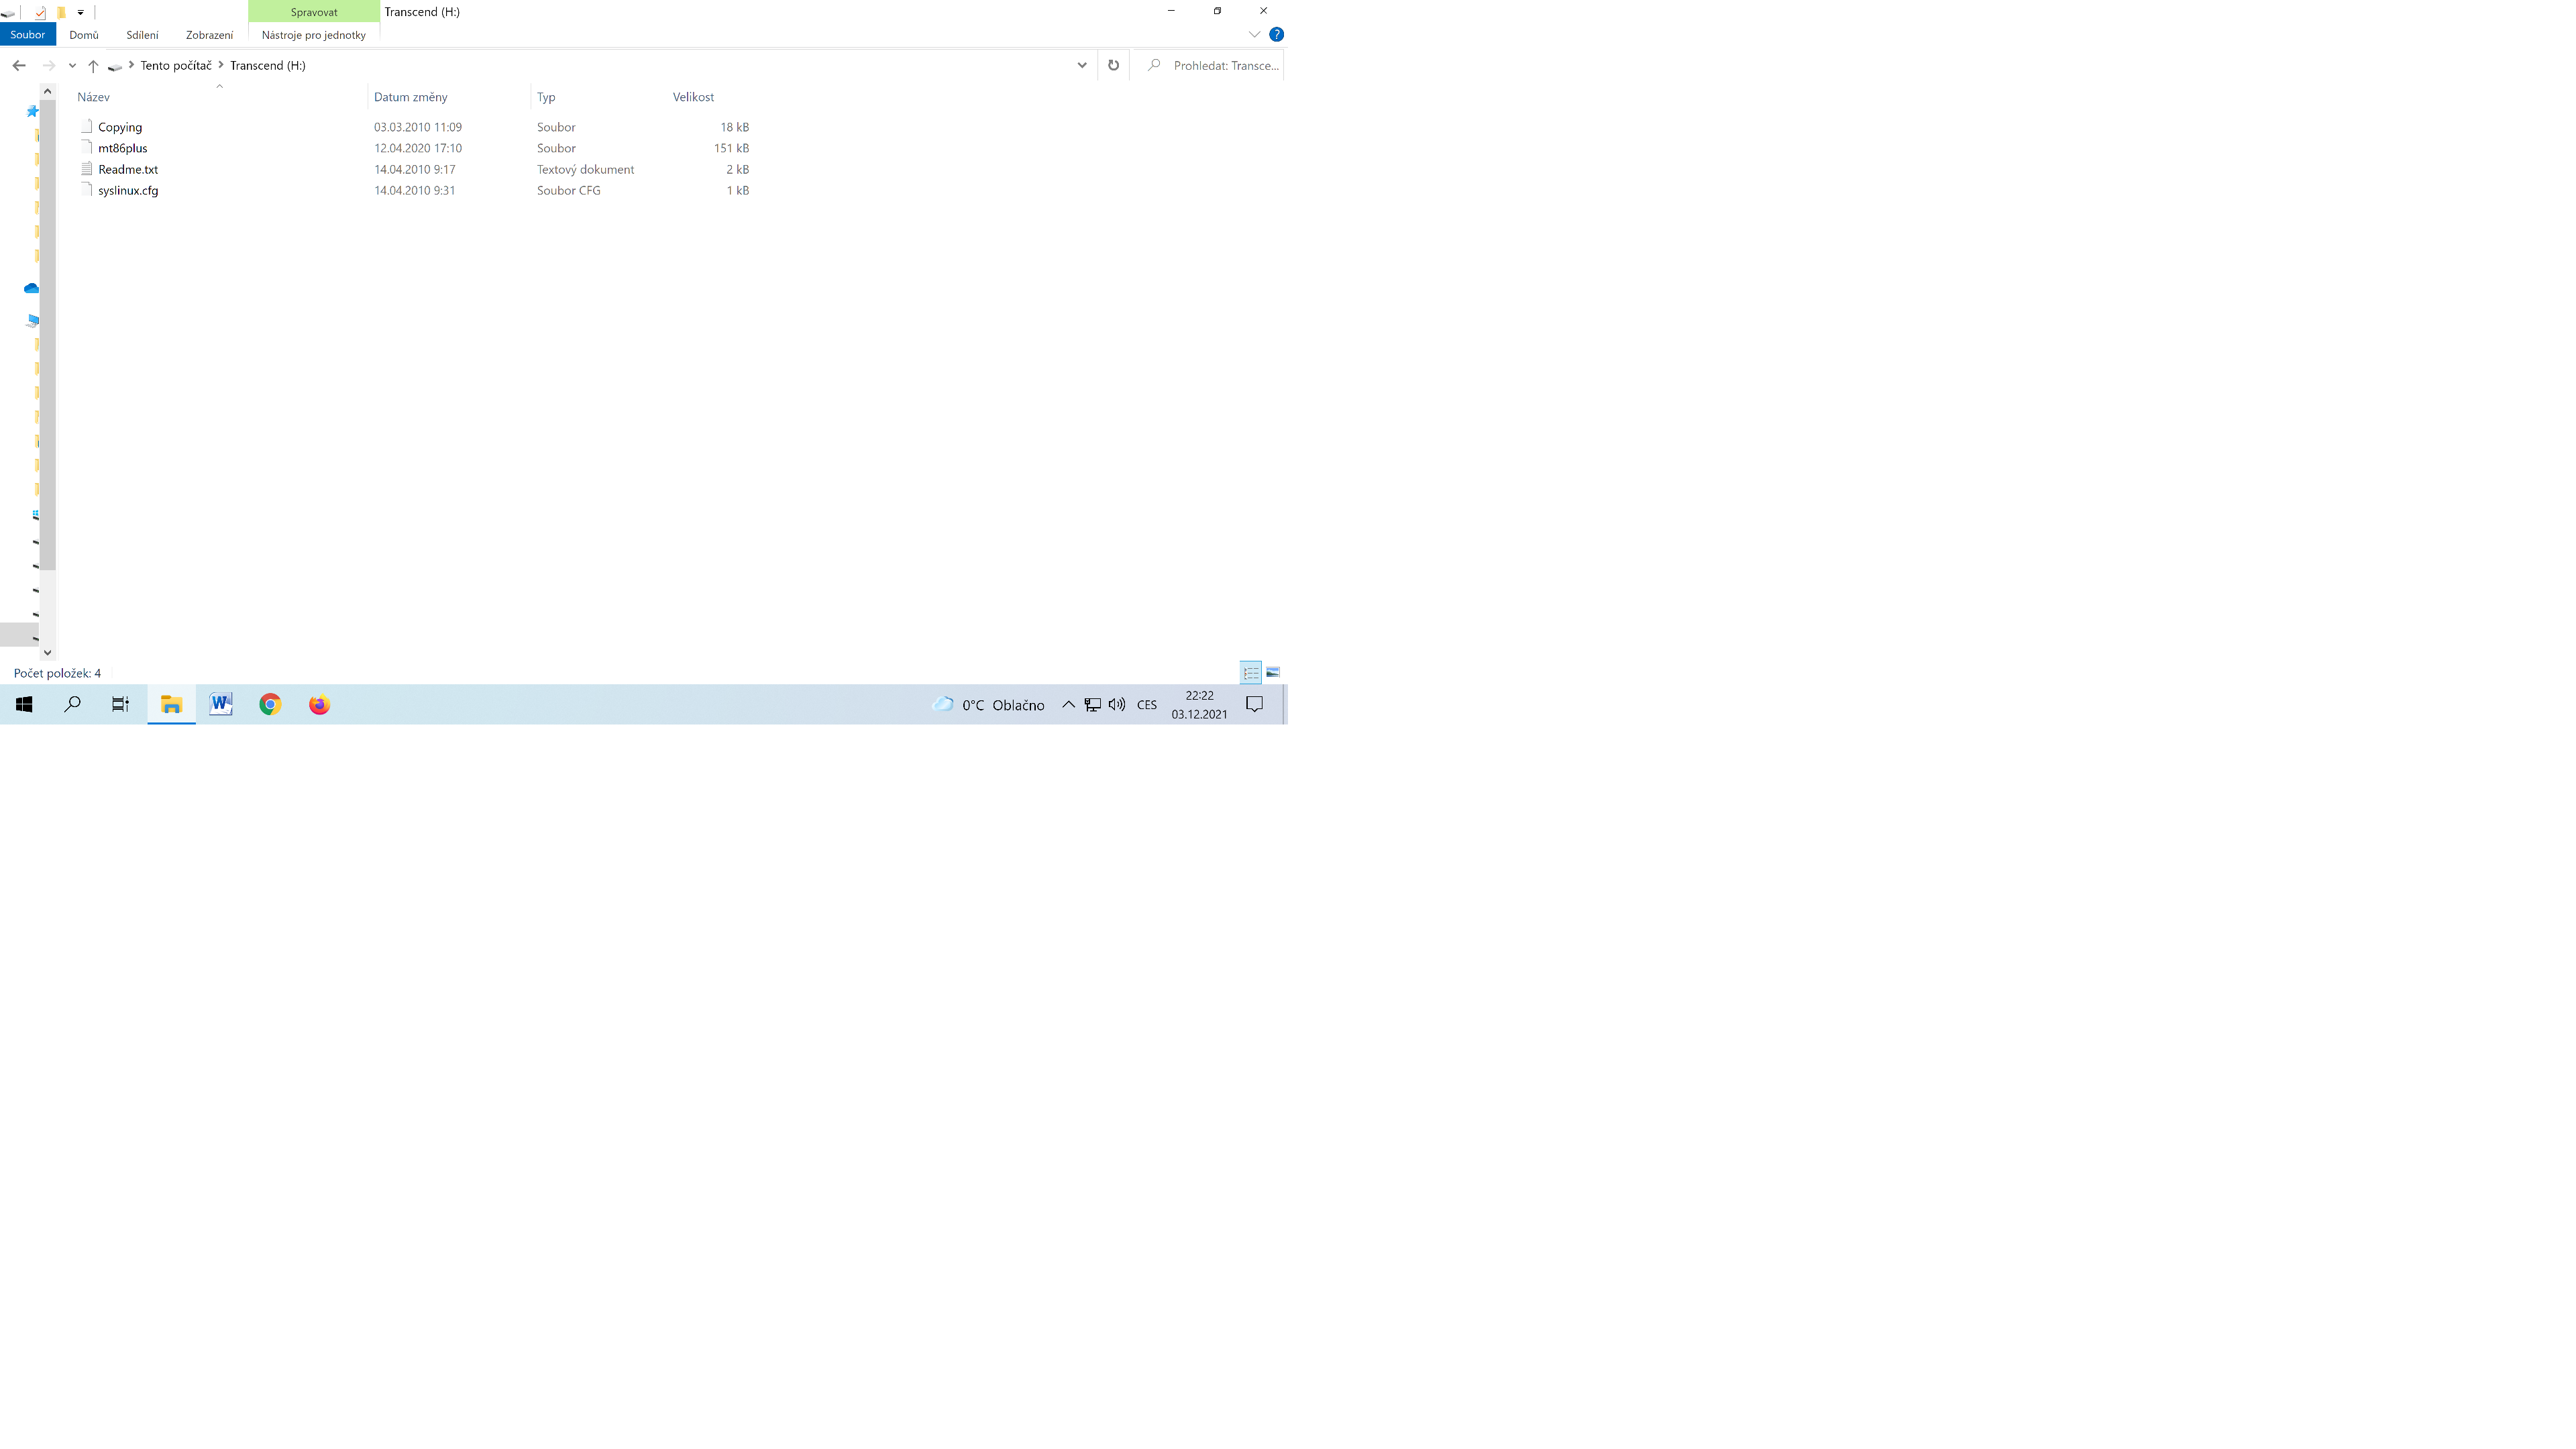
Task: Switch to large thumbnails view icon
Action: (x=1273, y=672)
